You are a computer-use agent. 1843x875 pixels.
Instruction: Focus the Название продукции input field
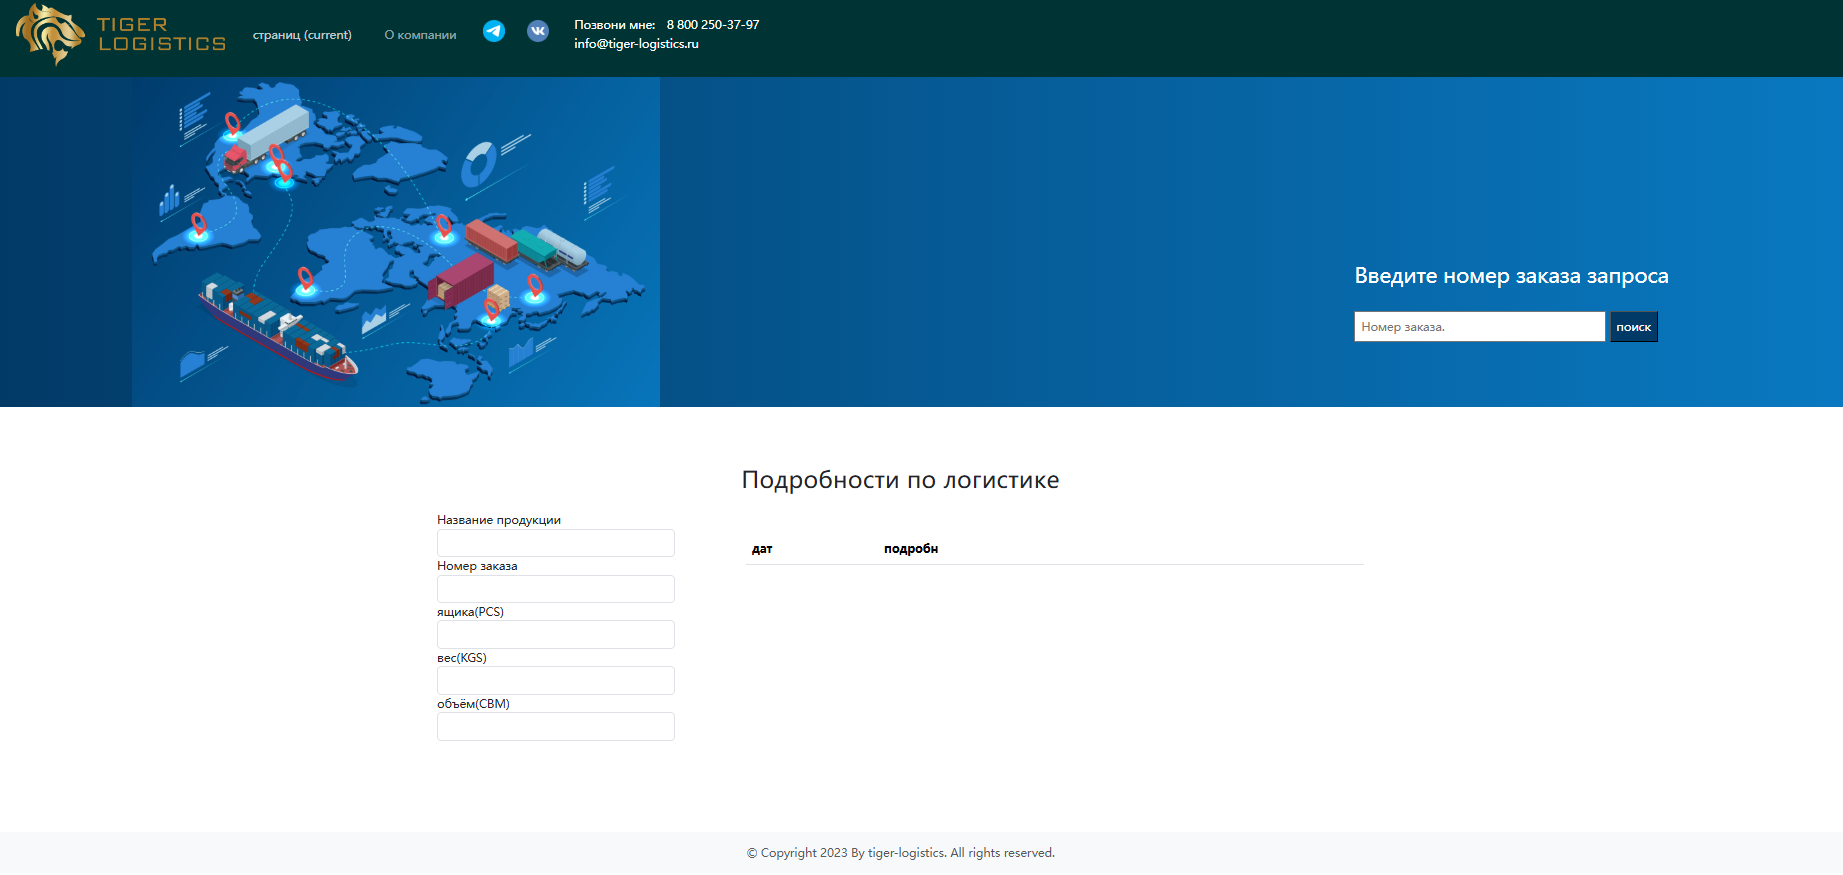[x=556, y=543]
